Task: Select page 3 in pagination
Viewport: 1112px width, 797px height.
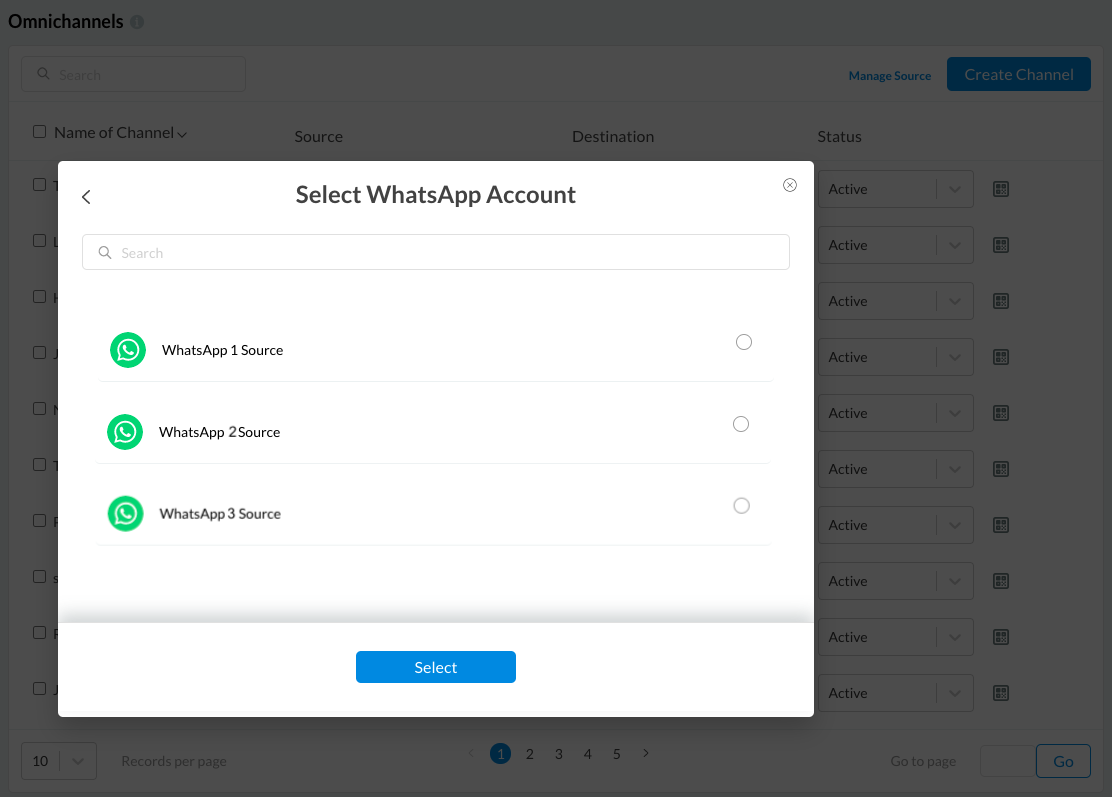Action: pos(559,754)
